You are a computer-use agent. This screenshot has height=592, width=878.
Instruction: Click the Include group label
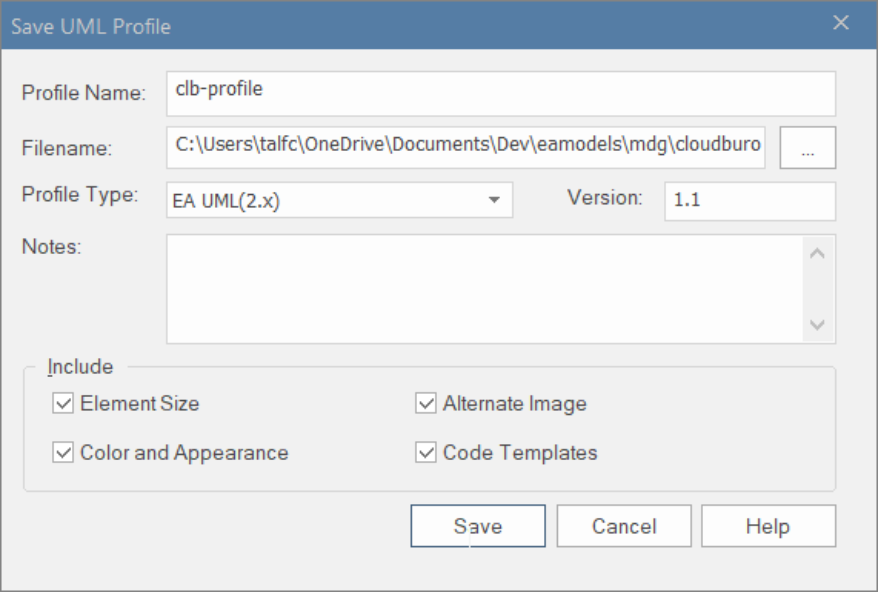coord(80,367)
